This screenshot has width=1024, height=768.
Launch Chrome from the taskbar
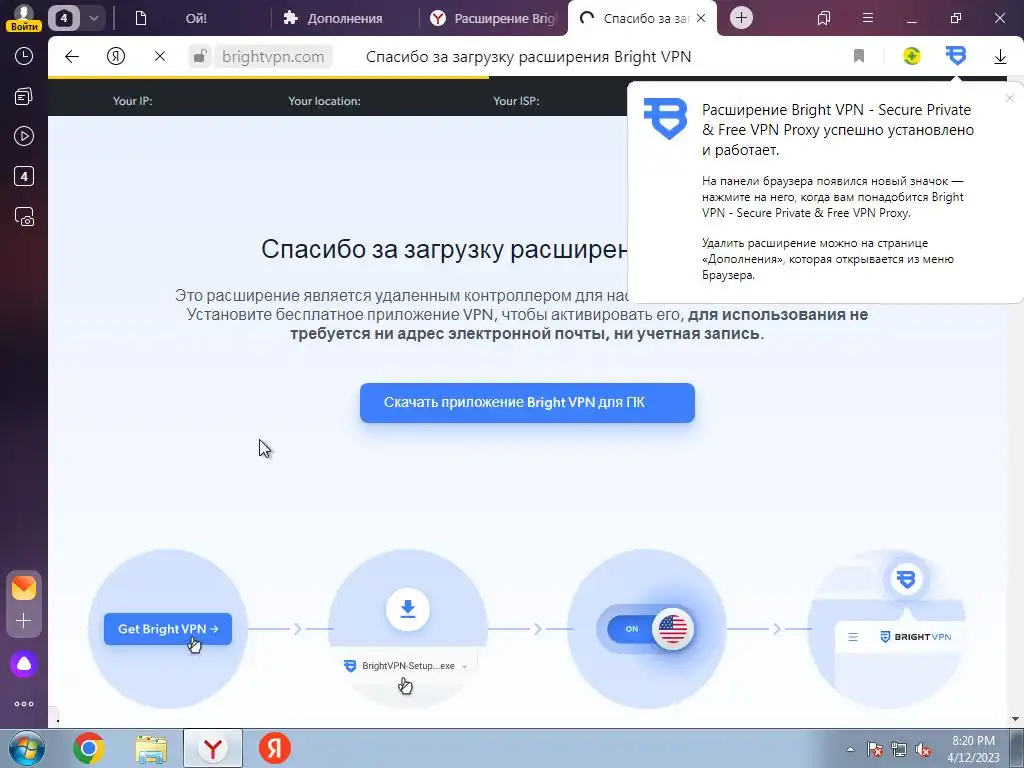pos(89,748)
